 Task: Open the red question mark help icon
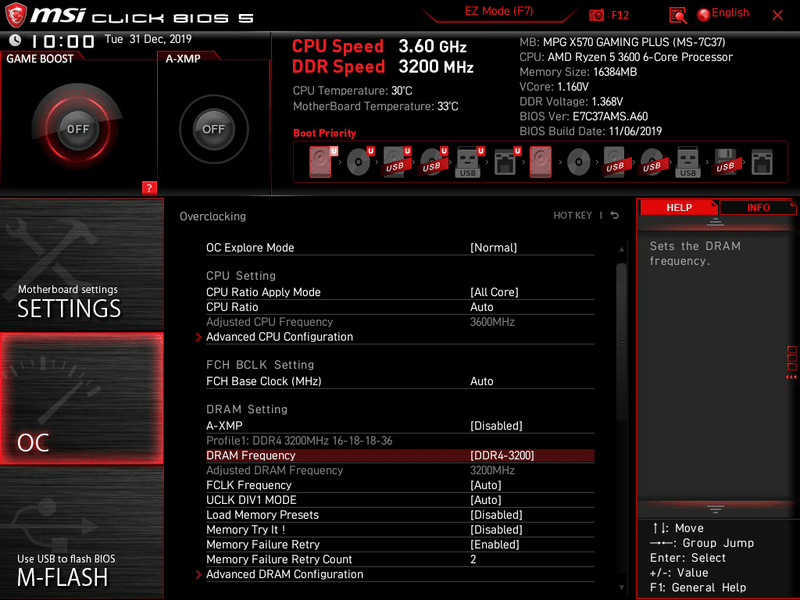point(149,188)
